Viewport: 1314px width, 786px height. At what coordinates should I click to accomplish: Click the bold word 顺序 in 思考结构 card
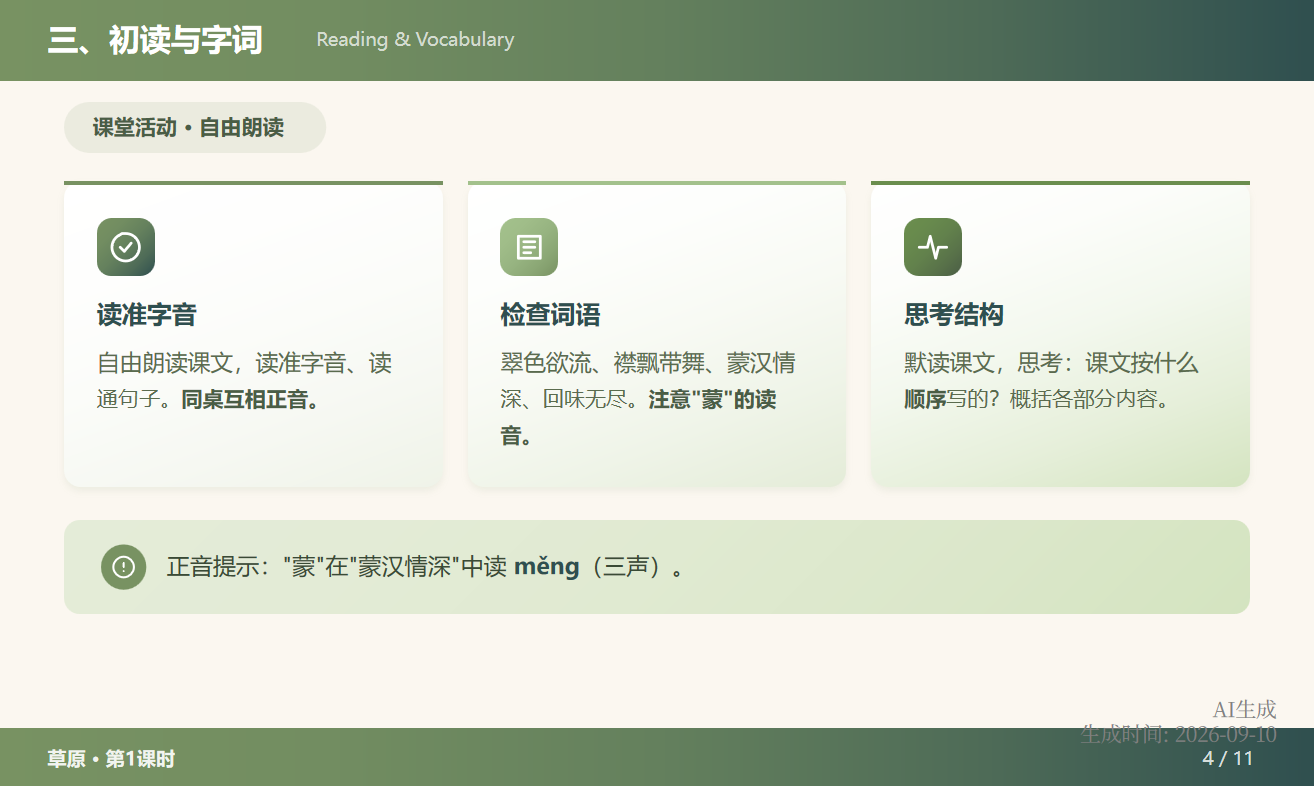[925, 400]
